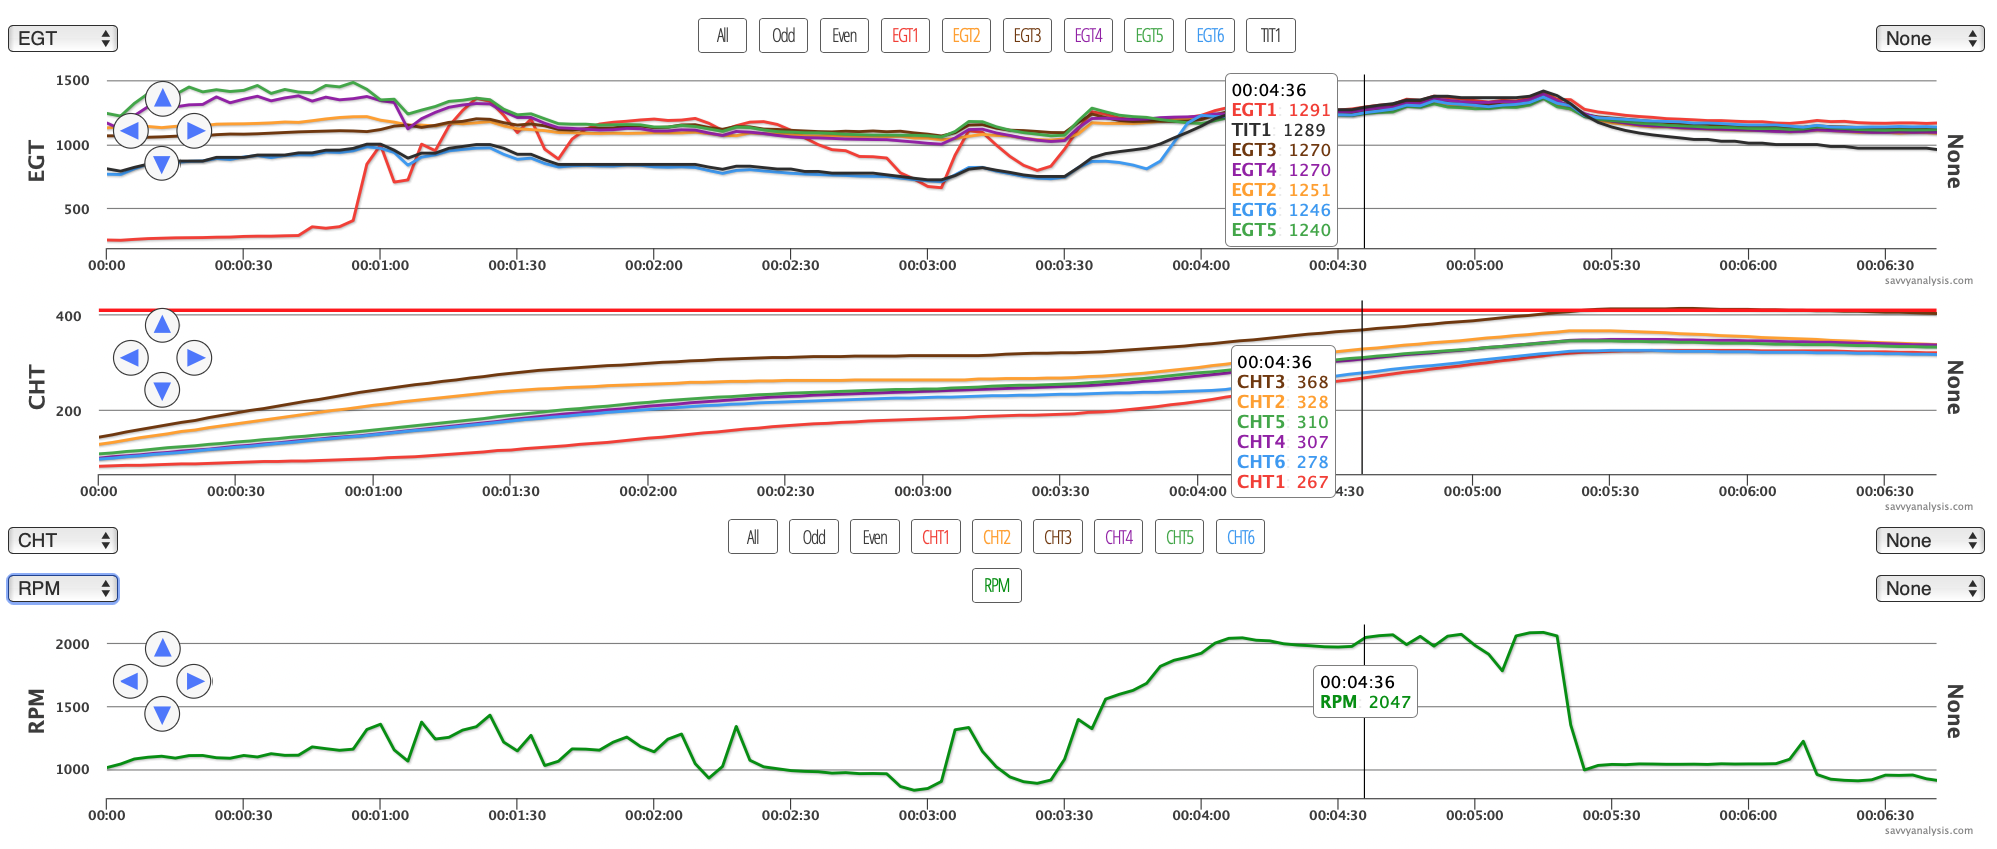Toggle EGT5 series visibility
This screenshot has height=849, width=1997.
coord(1149,36)
